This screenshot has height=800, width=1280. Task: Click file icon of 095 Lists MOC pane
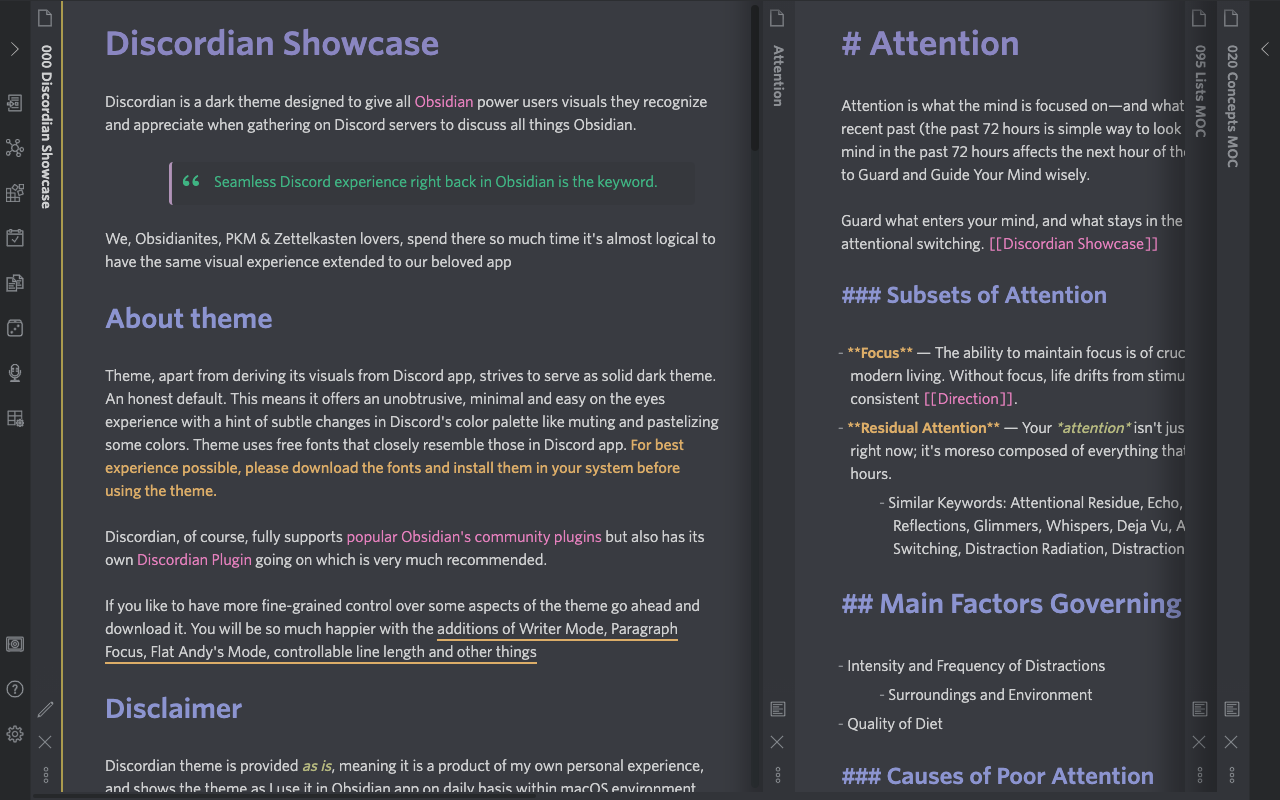tap(1200, 18)
